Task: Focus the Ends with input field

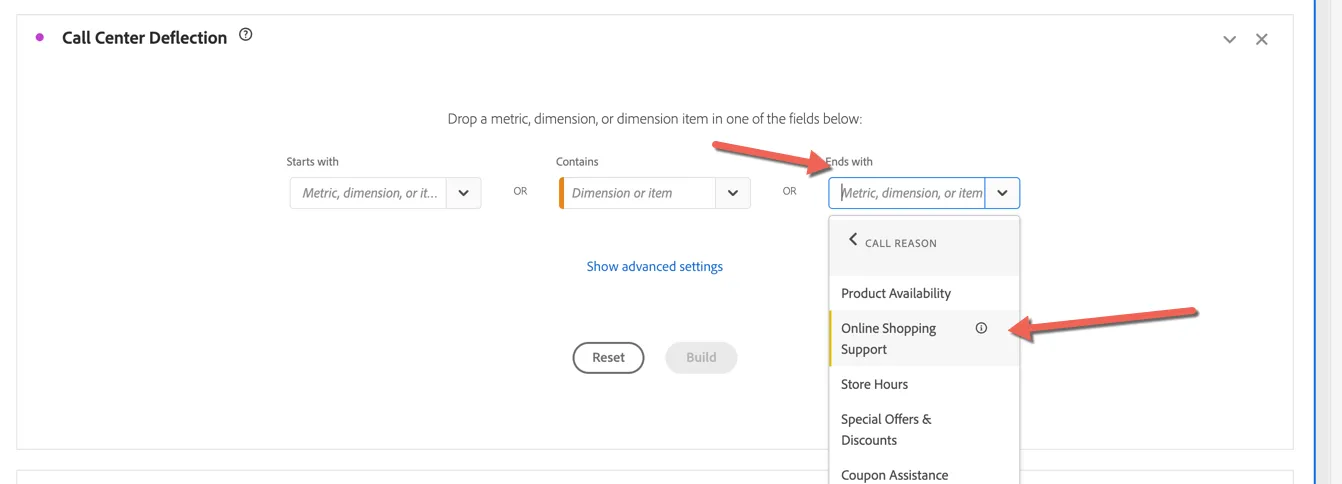Action: pos(907,193)
